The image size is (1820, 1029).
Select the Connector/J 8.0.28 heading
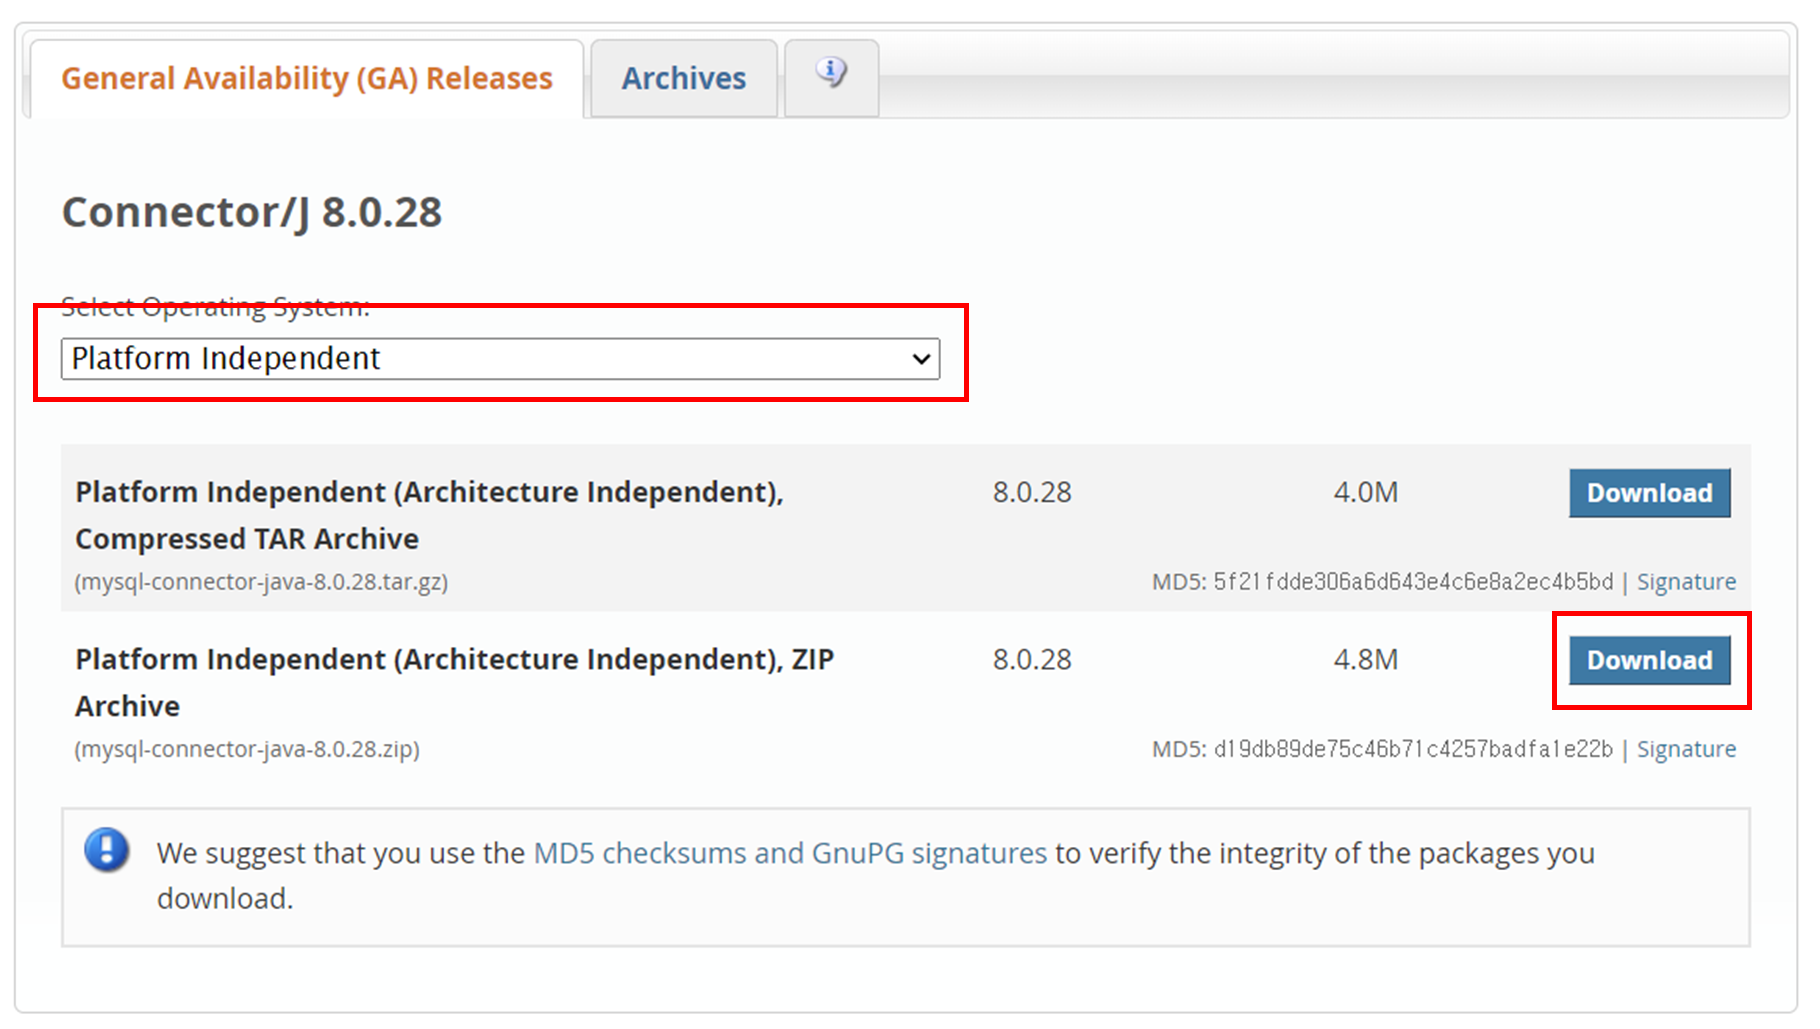pos(252,212)
